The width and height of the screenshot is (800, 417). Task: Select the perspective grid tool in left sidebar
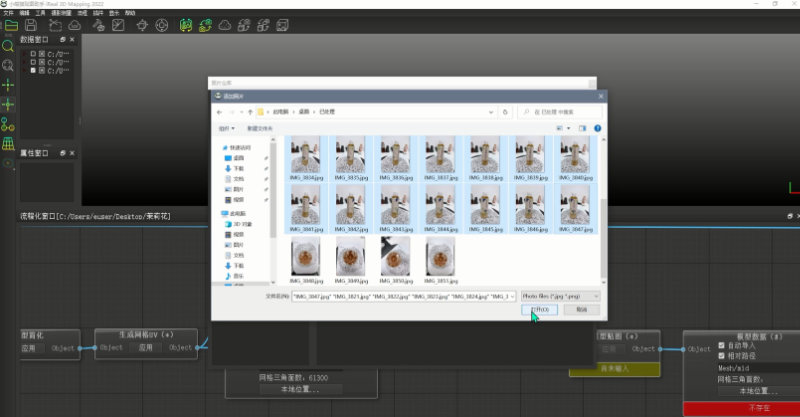pyautogui.click(x=8, y=143)
